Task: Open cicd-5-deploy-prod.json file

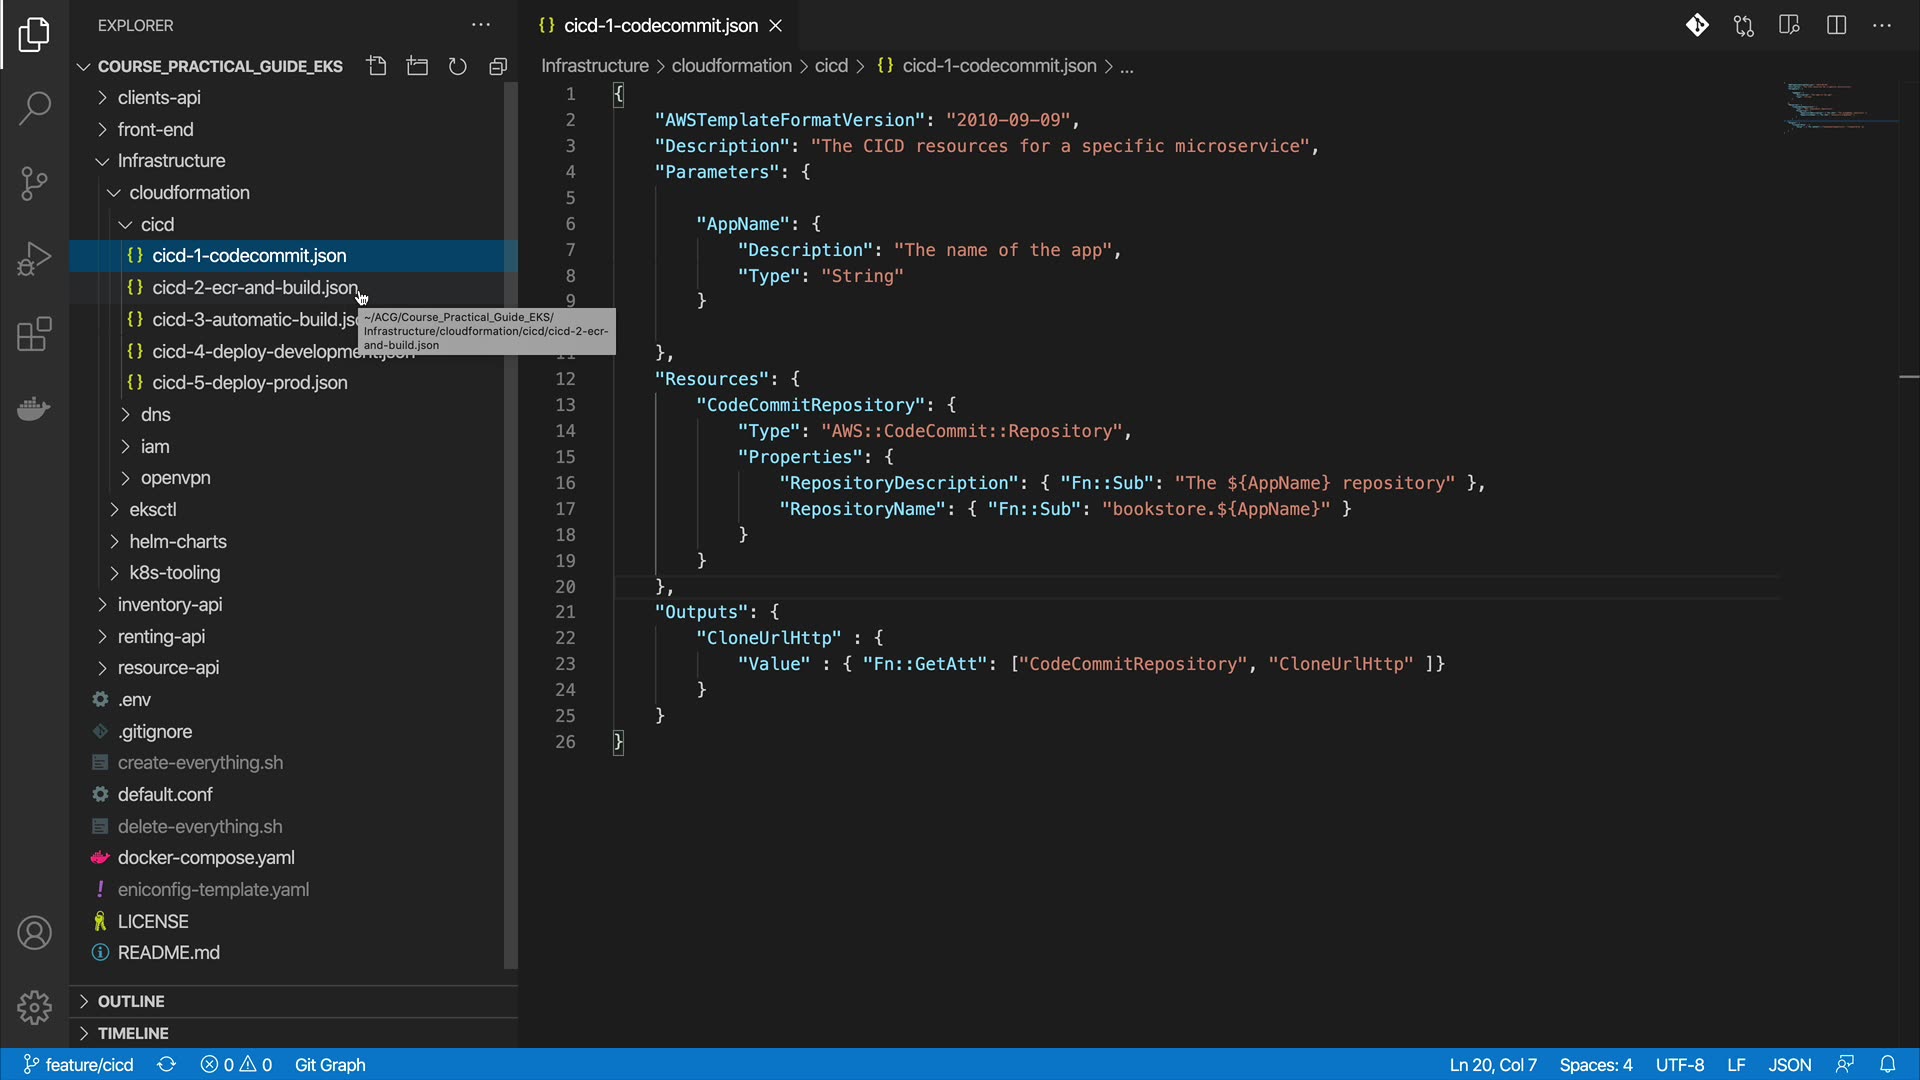Action: (249, 383)
